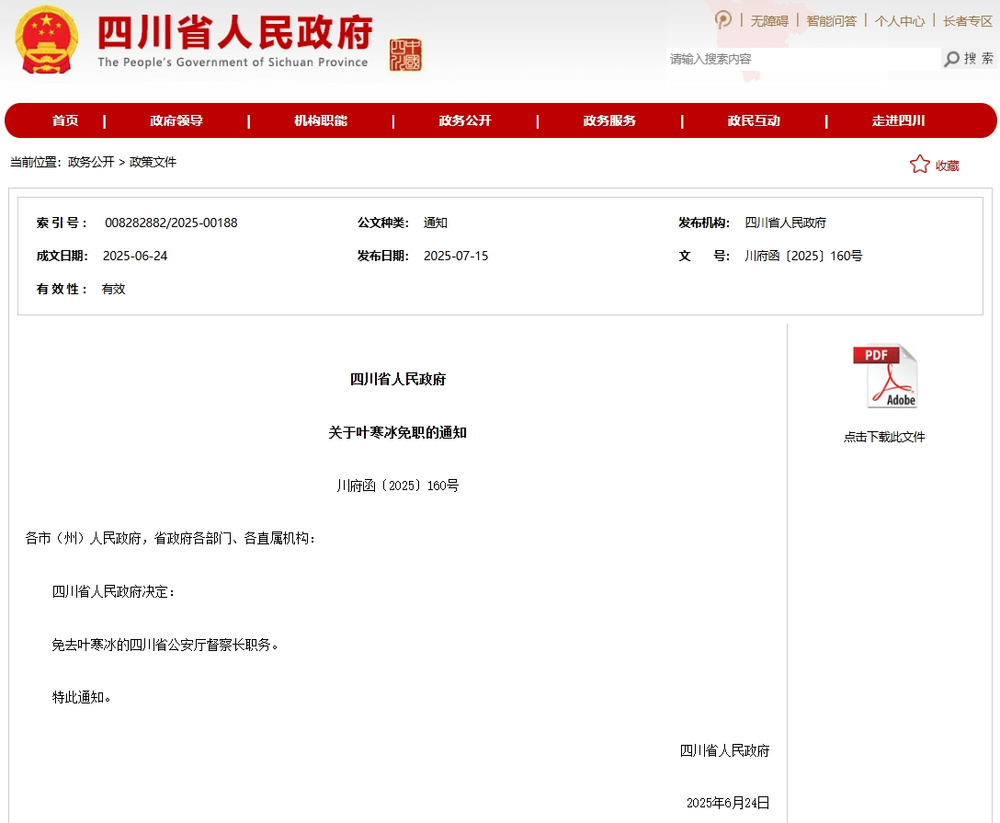Screen dimensions: 1000x823
Task: Click 政务公开 in breadcrumb
Action: point(91,162)
